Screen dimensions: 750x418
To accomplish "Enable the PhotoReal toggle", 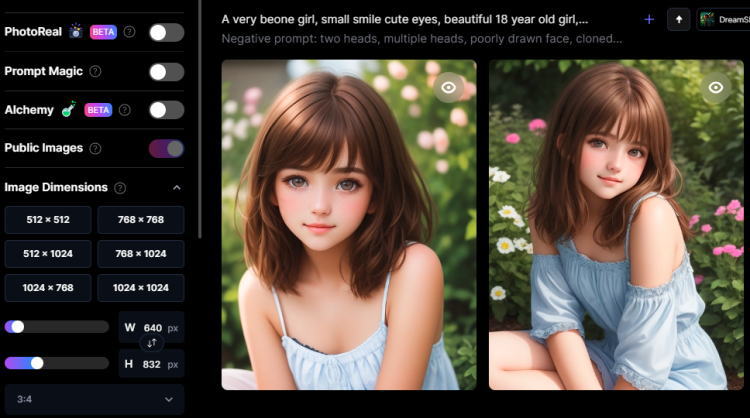I will coord(166,33).
